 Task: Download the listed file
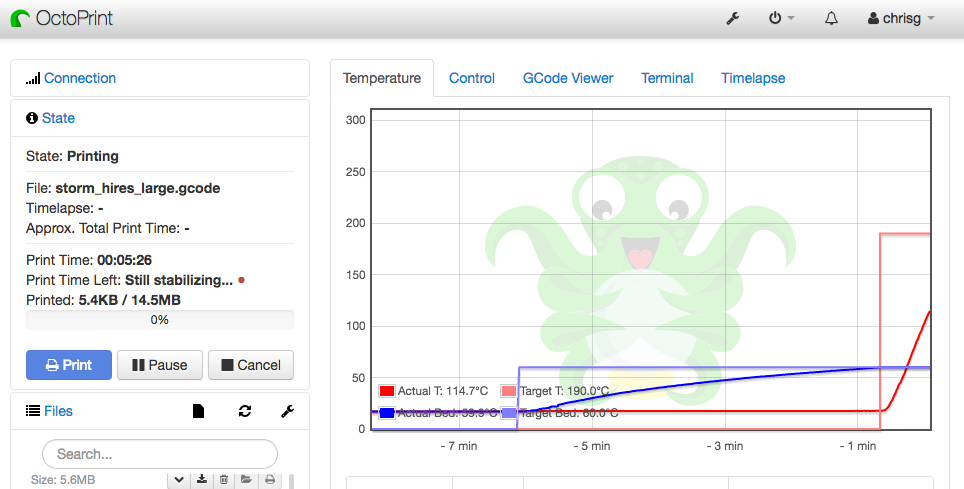click(x=202, y=479)
